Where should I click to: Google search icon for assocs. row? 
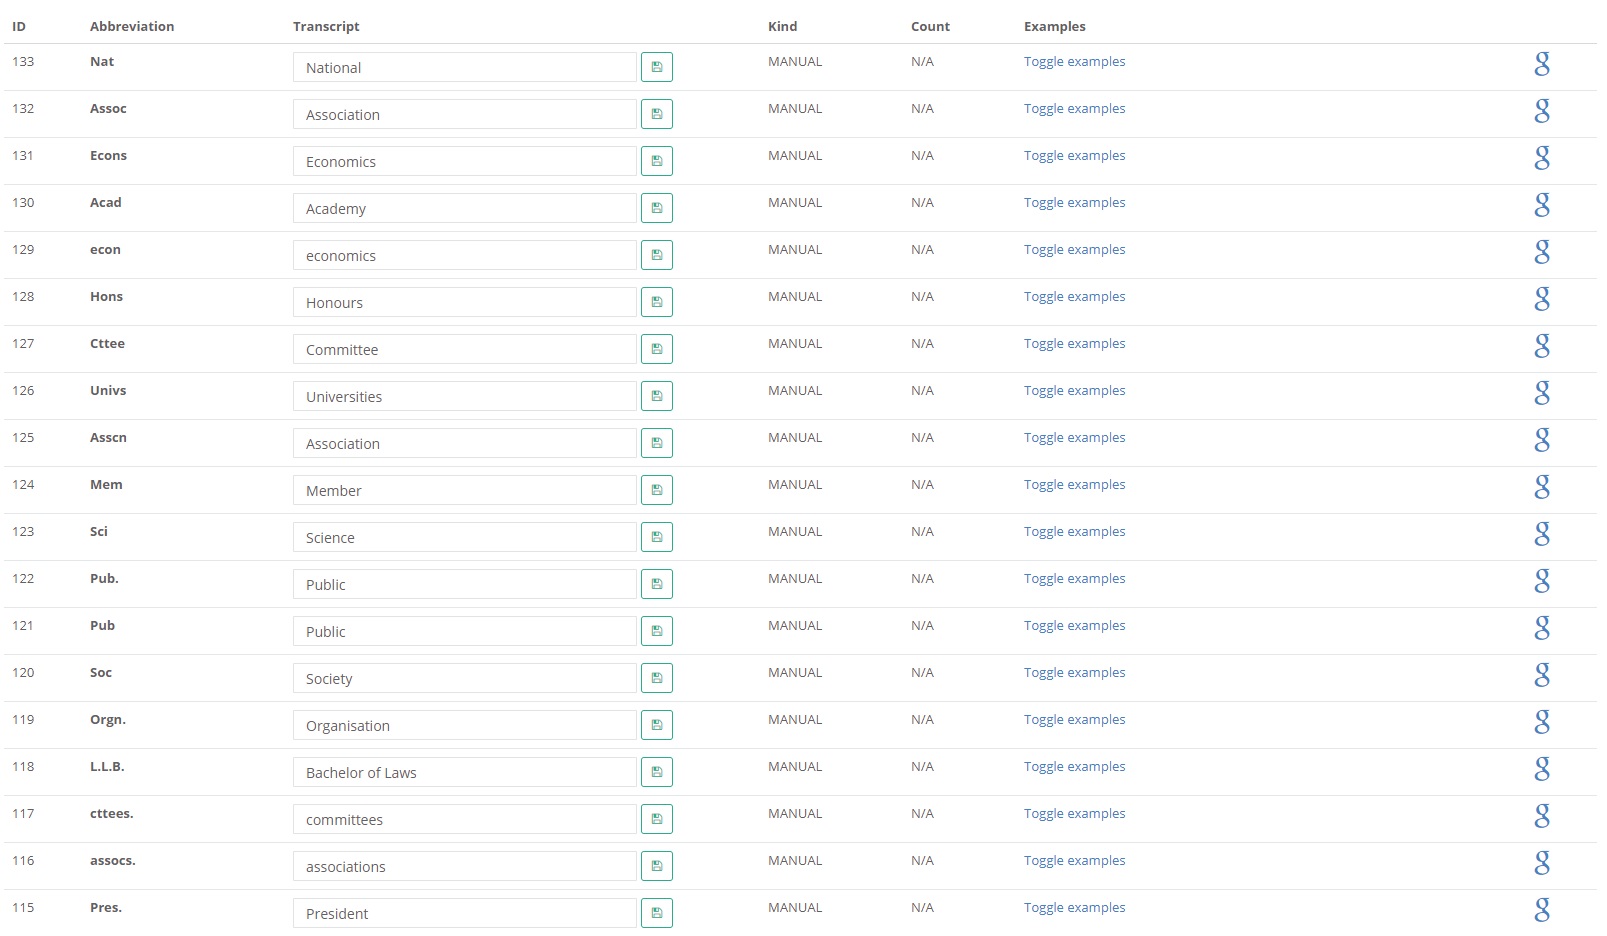pos(1542,863)
